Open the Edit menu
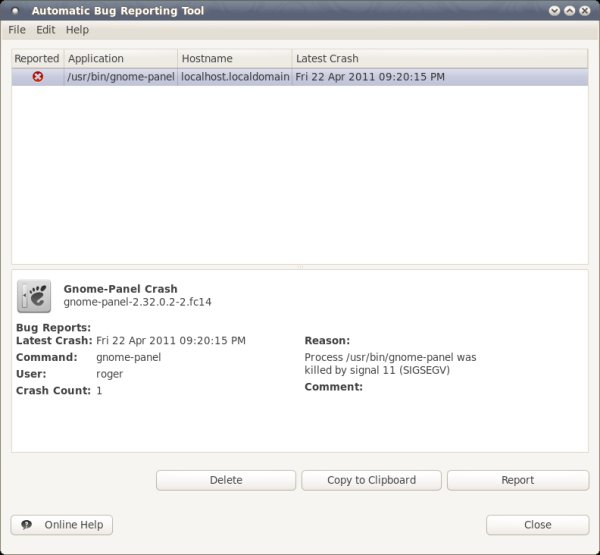This screenshot has width=600, height=555. (x=46, y=30)
